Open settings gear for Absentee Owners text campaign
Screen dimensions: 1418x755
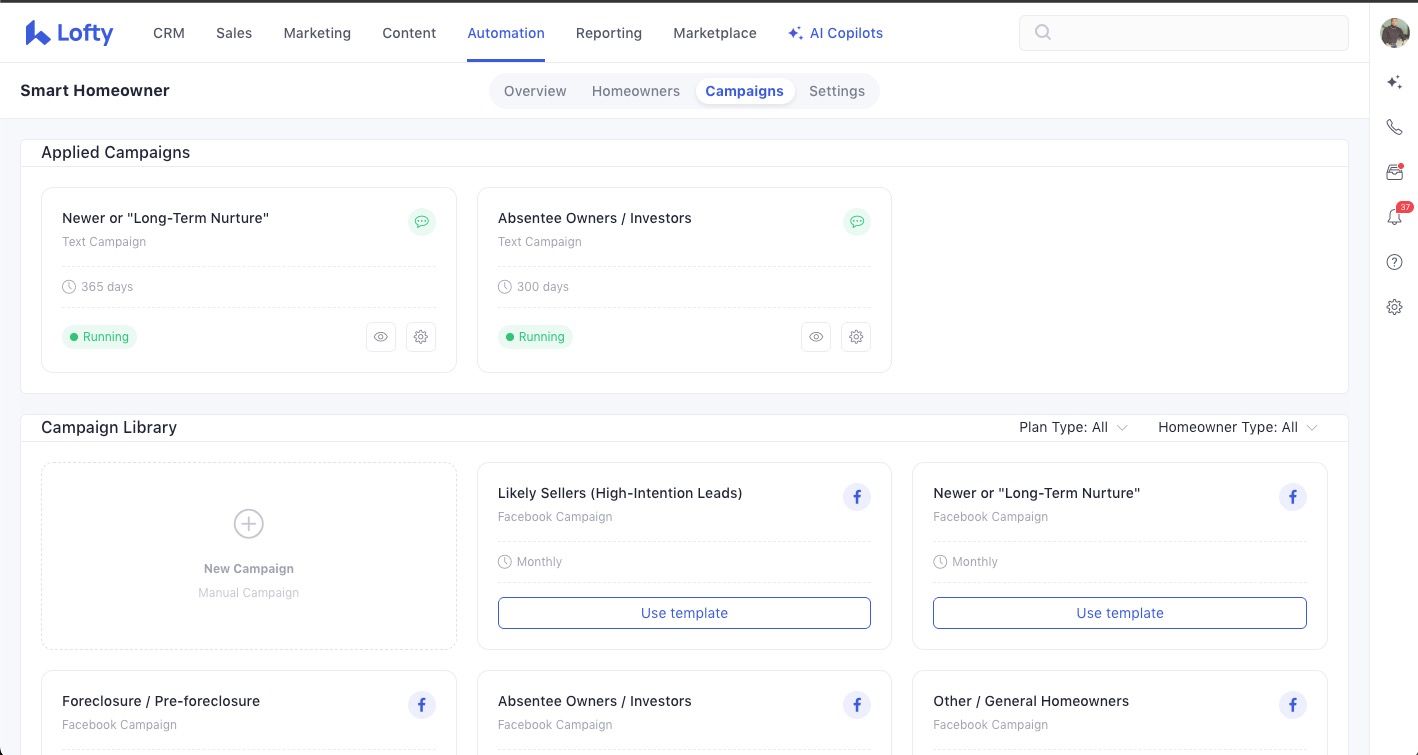click(x=856, y=337)
